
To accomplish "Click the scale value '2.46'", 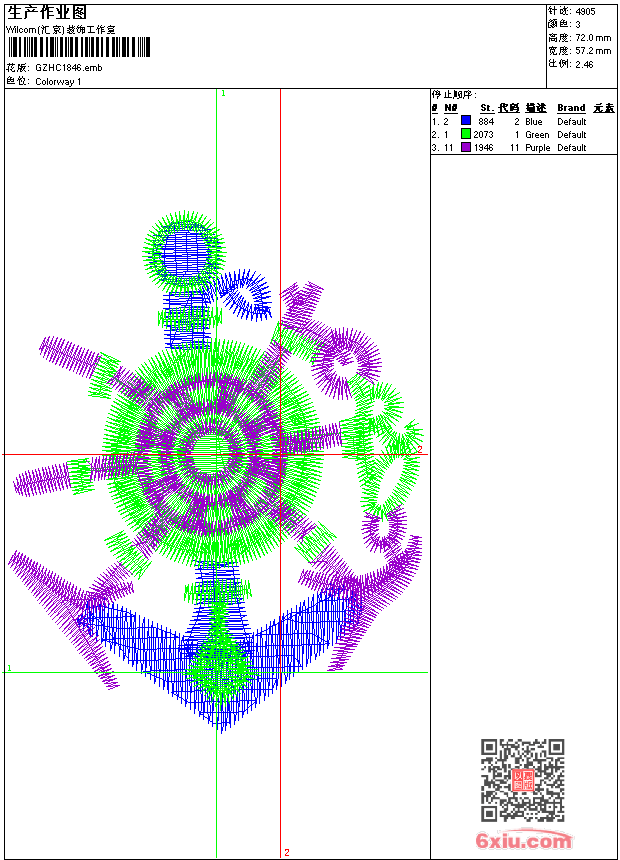I will (x=584, y=65).
